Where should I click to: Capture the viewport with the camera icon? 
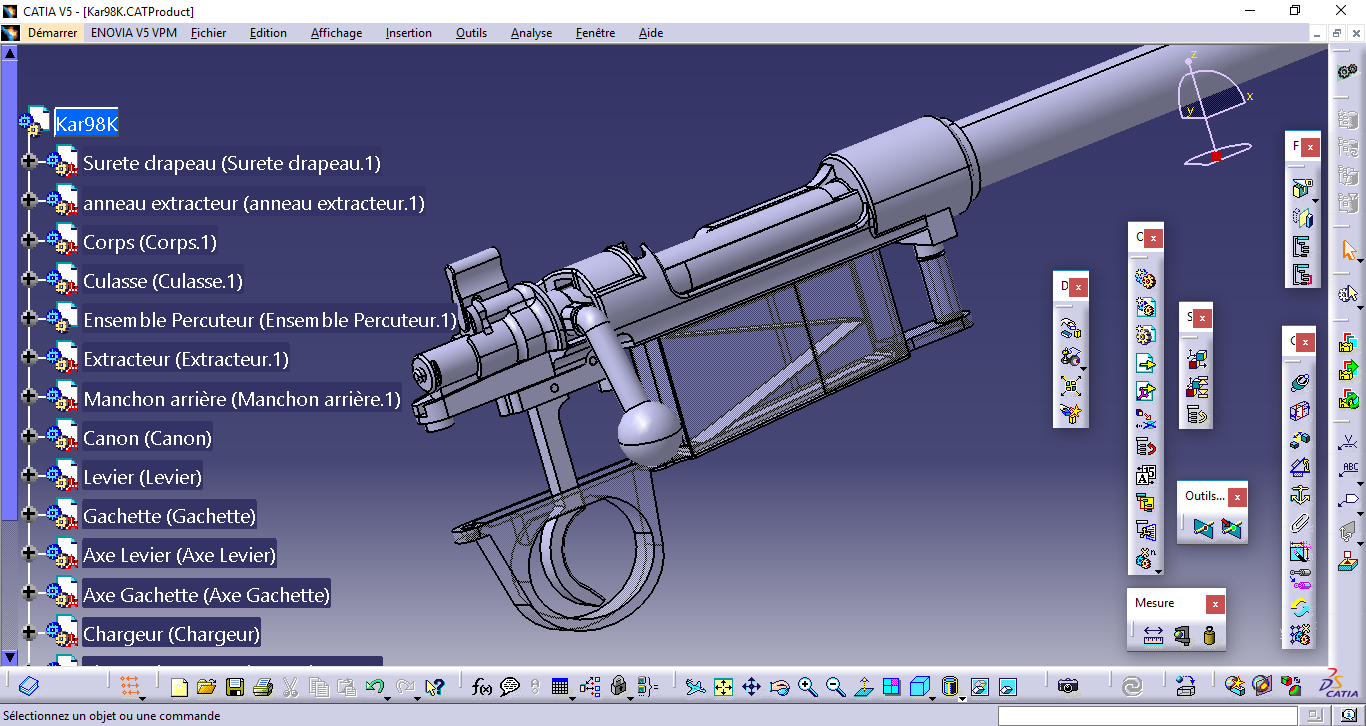(1068, 687)
